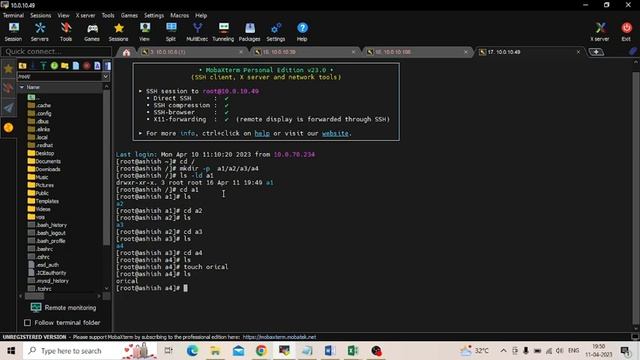This screenshot has height=360, width=640.
Task: Open the X server menu
Action: click(85, 15)
